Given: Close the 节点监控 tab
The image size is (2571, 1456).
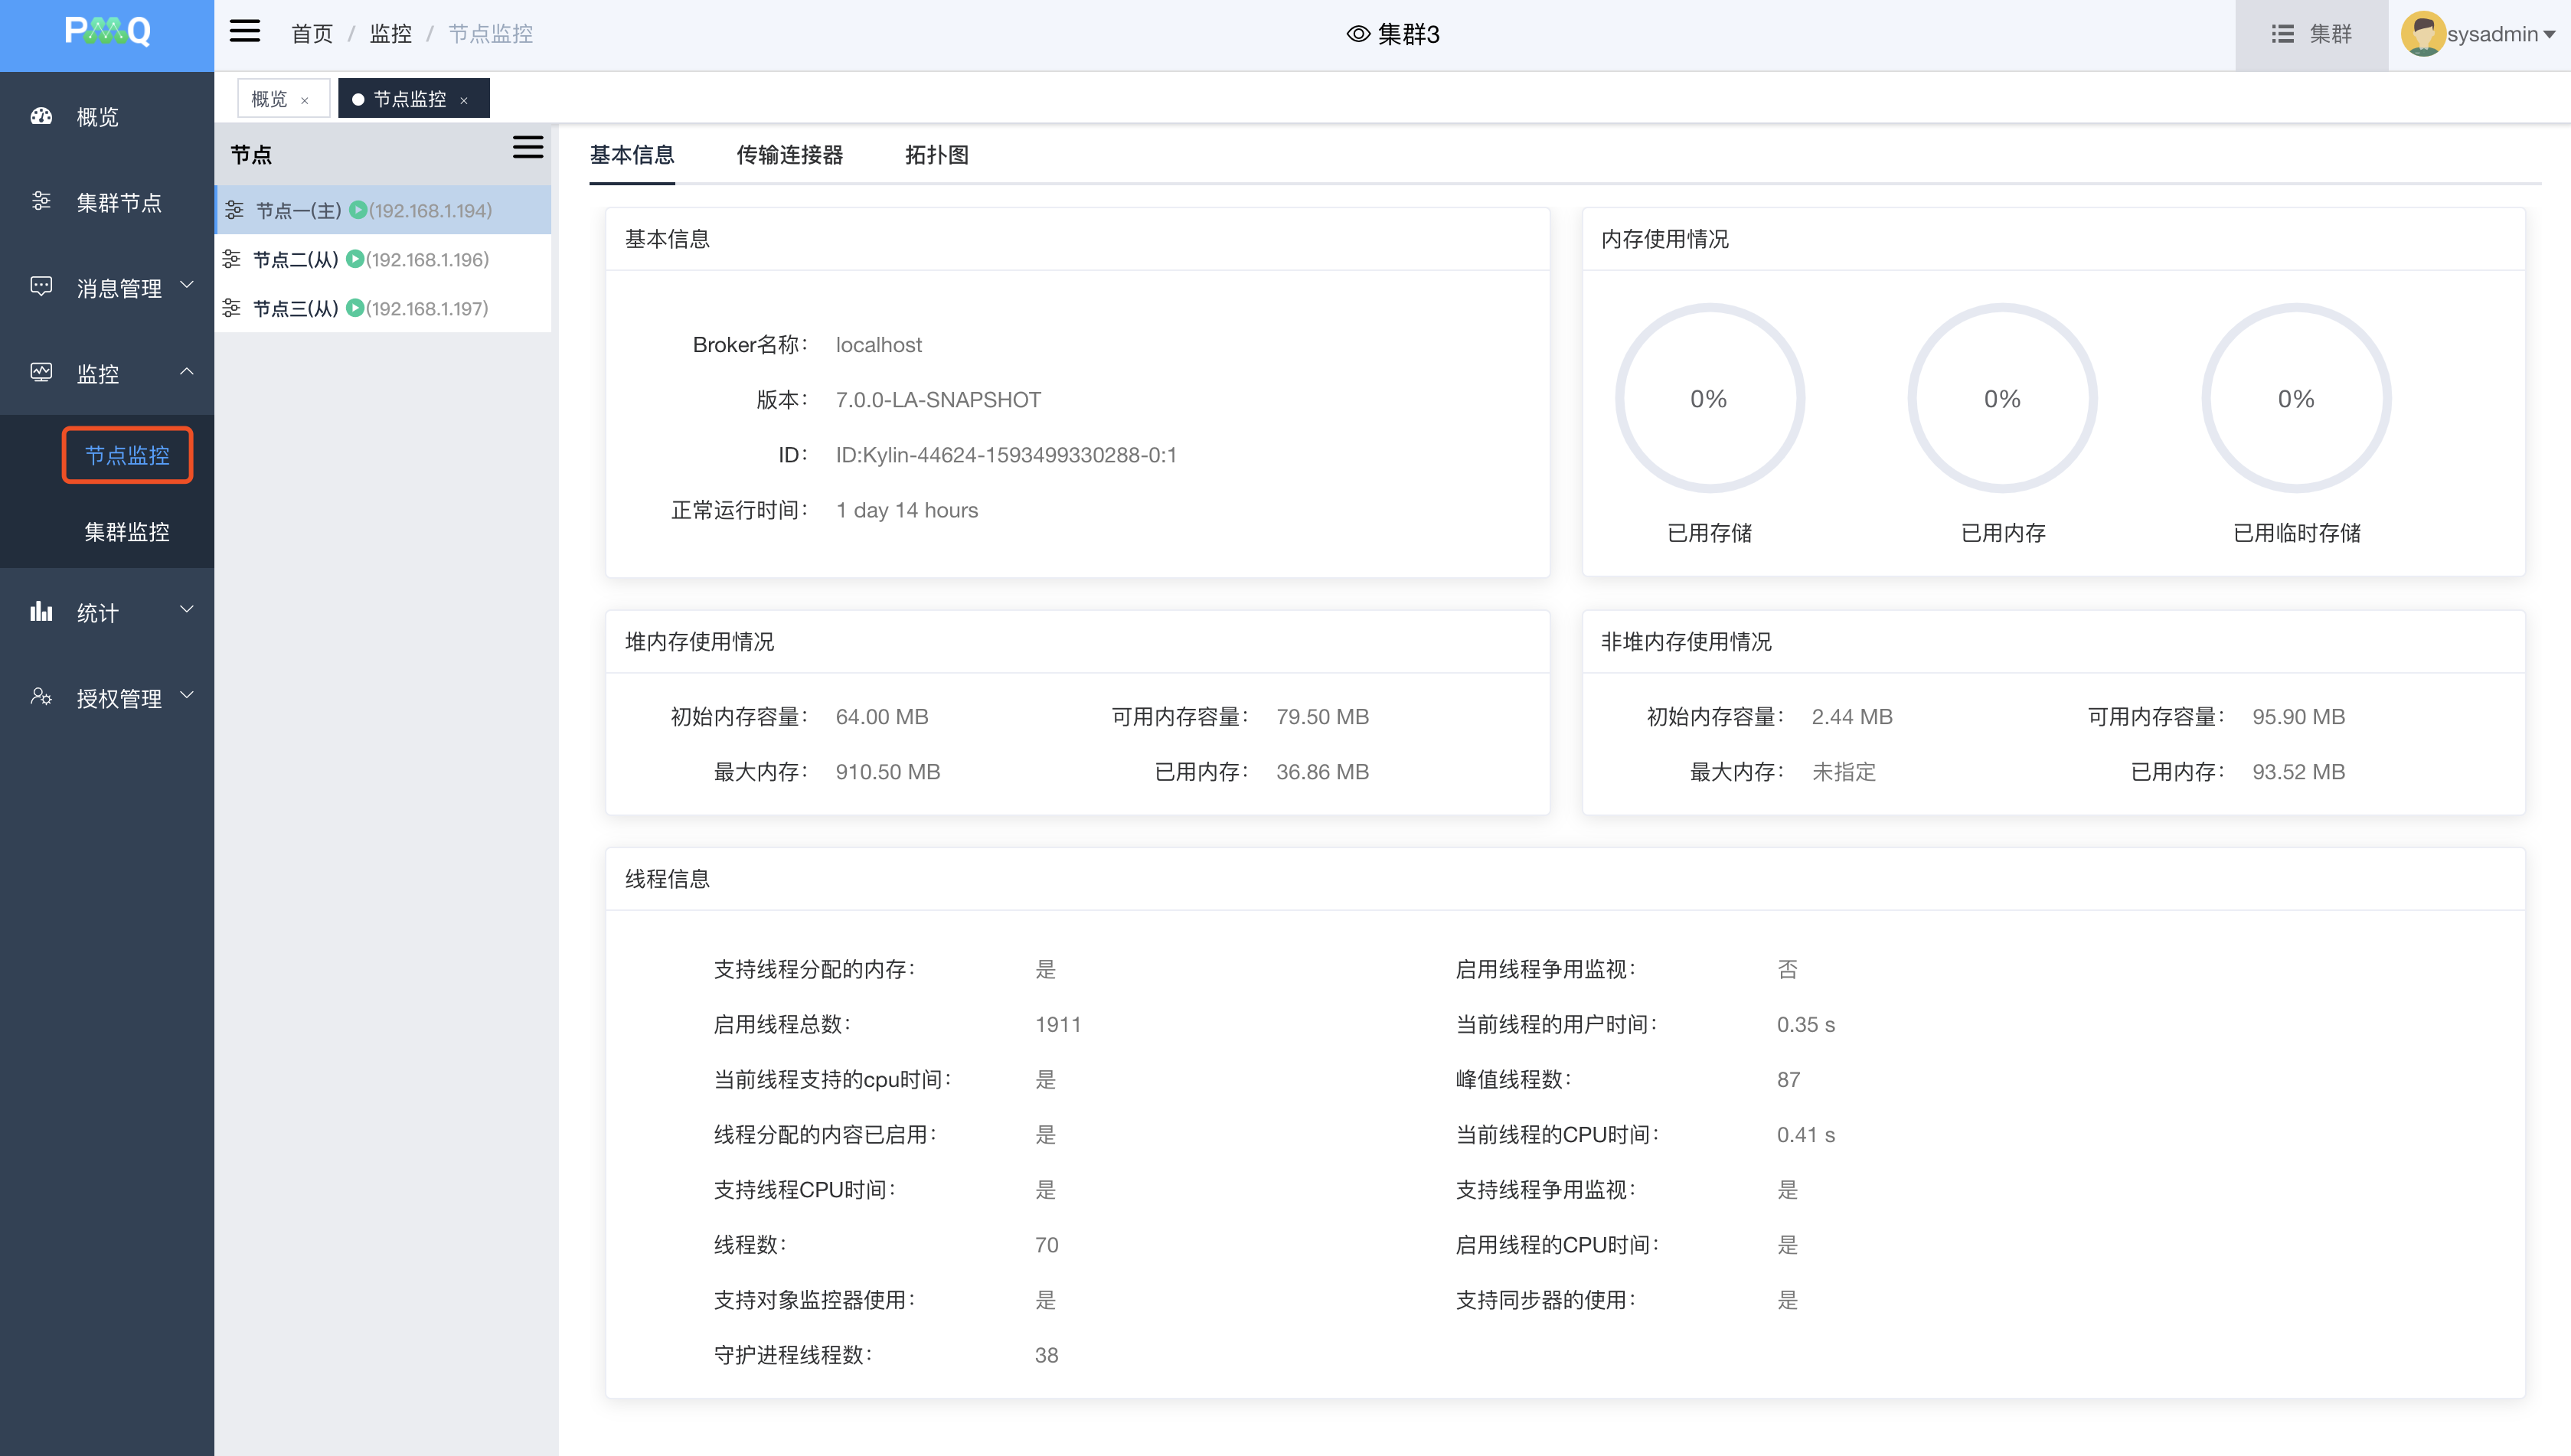Looking at the screenshot, I should tap(464, 101).
